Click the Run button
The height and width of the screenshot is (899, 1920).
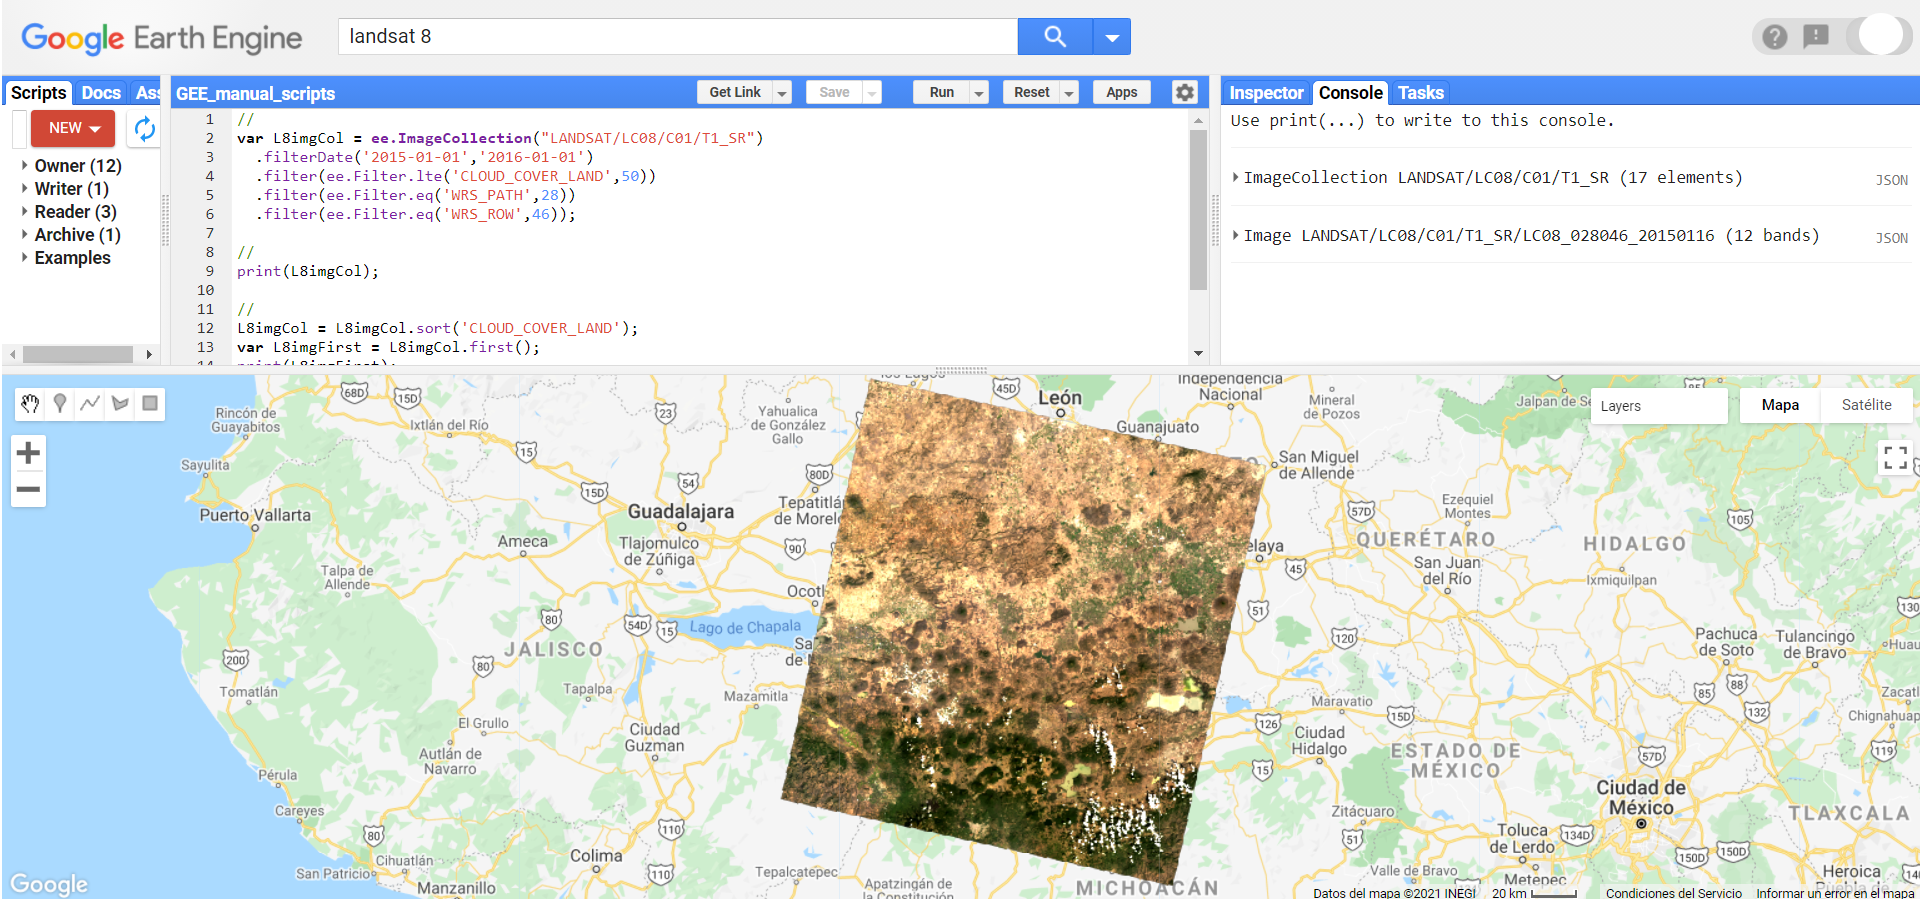tap(941, 92)
